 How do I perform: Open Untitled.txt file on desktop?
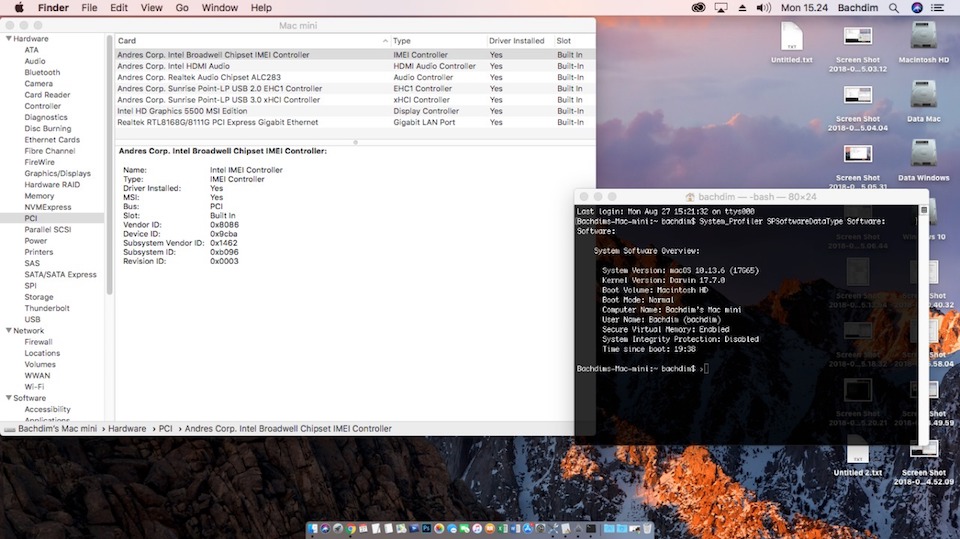792,38
